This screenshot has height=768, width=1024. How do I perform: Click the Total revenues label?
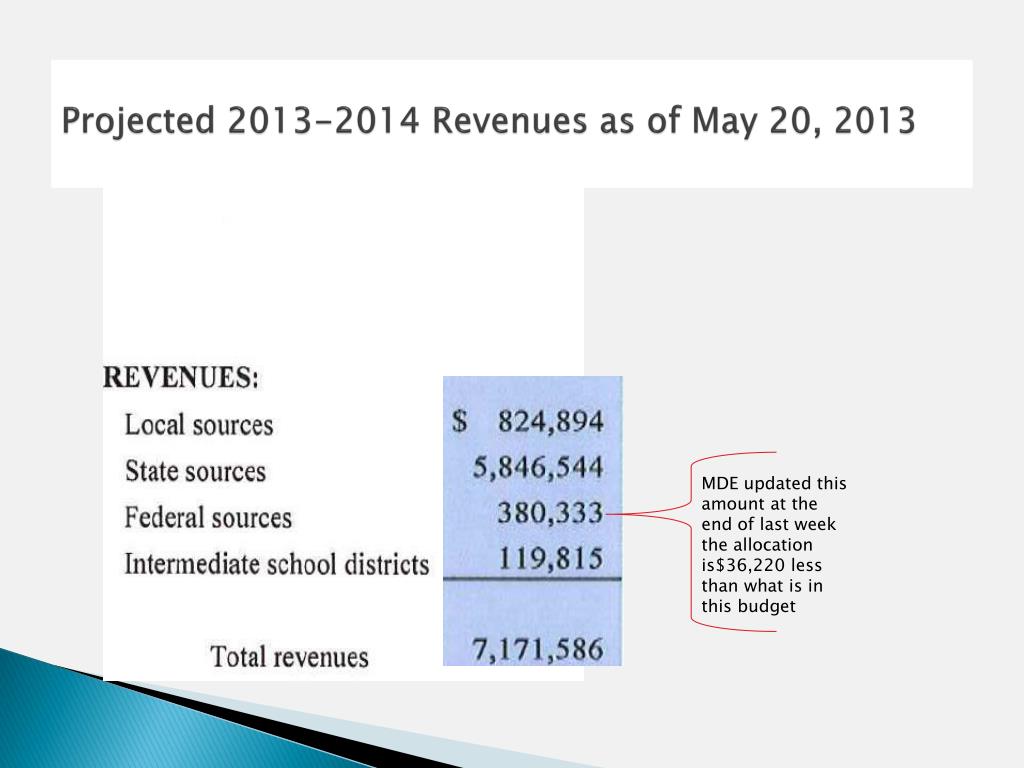click(x=289, y=657)
